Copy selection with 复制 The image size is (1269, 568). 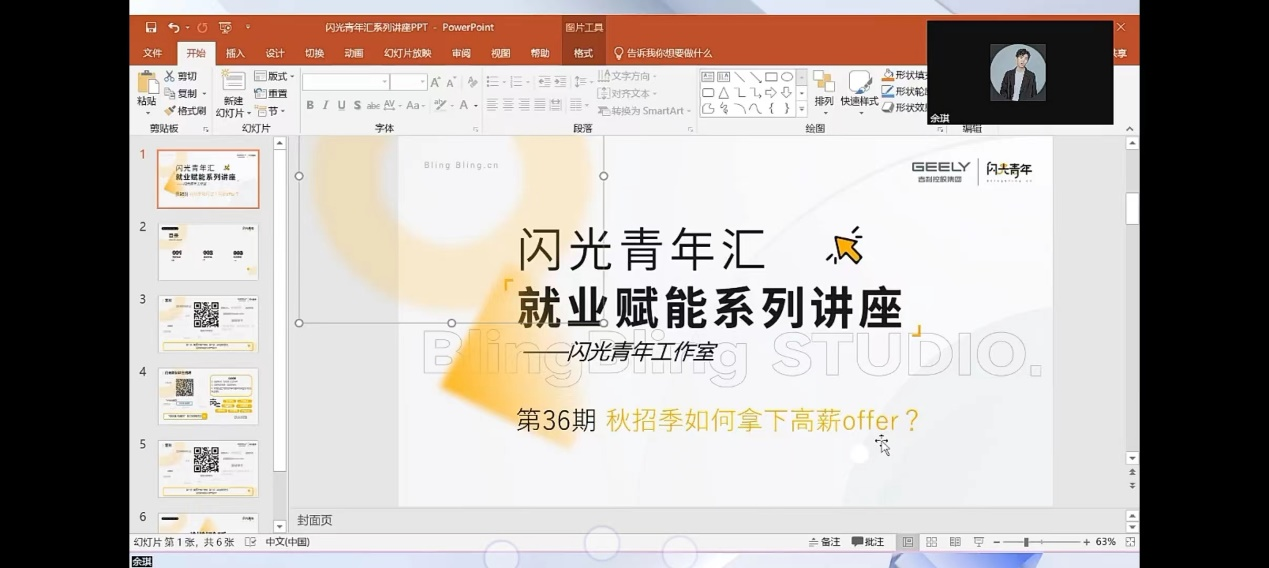coord(184,93)
